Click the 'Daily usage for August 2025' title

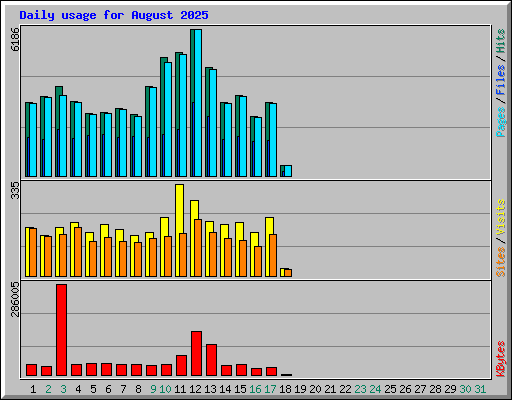pyautogui.click(x=114, y=15)
